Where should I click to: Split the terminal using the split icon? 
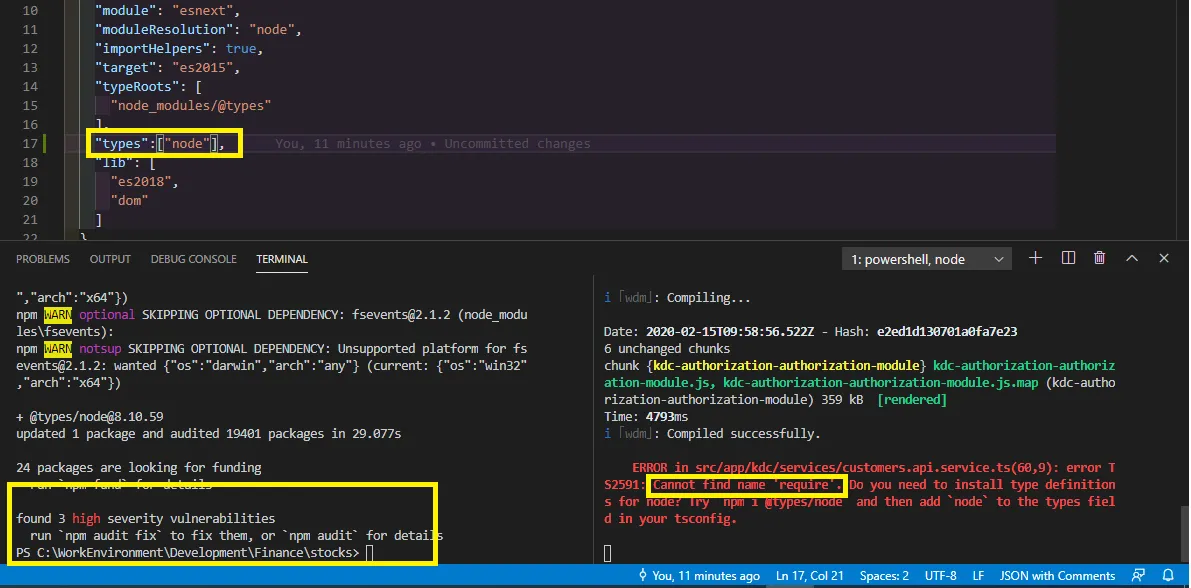tap(1068, 258)
